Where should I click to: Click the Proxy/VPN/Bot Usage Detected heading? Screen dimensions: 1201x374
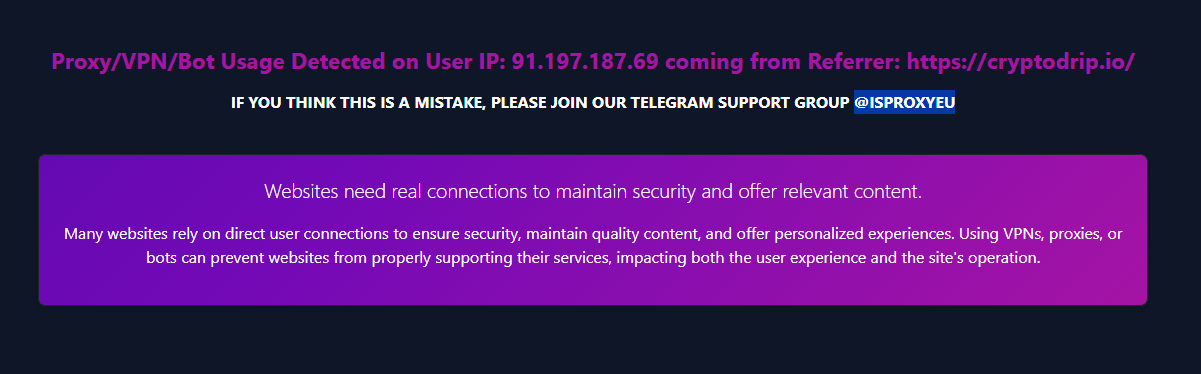[593, 61]
